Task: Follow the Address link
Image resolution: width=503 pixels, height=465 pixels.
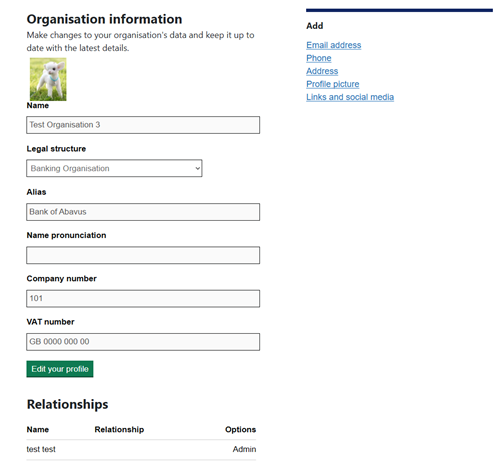Action: (x=322, y=71)
